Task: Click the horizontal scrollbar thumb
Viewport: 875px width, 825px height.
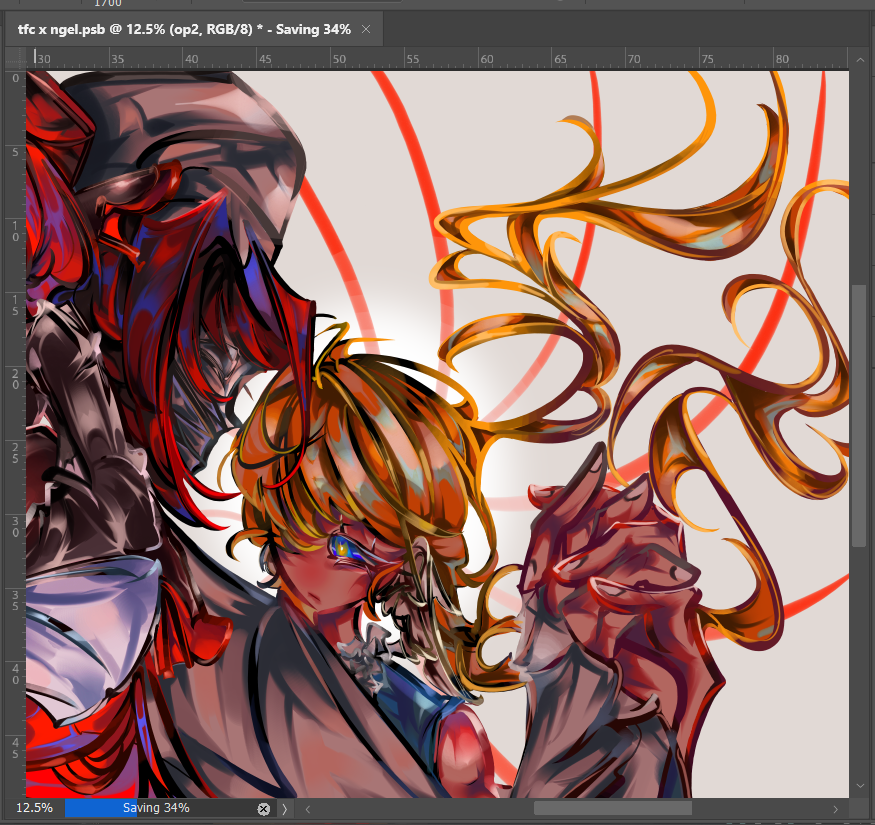Action: point(613,808)
